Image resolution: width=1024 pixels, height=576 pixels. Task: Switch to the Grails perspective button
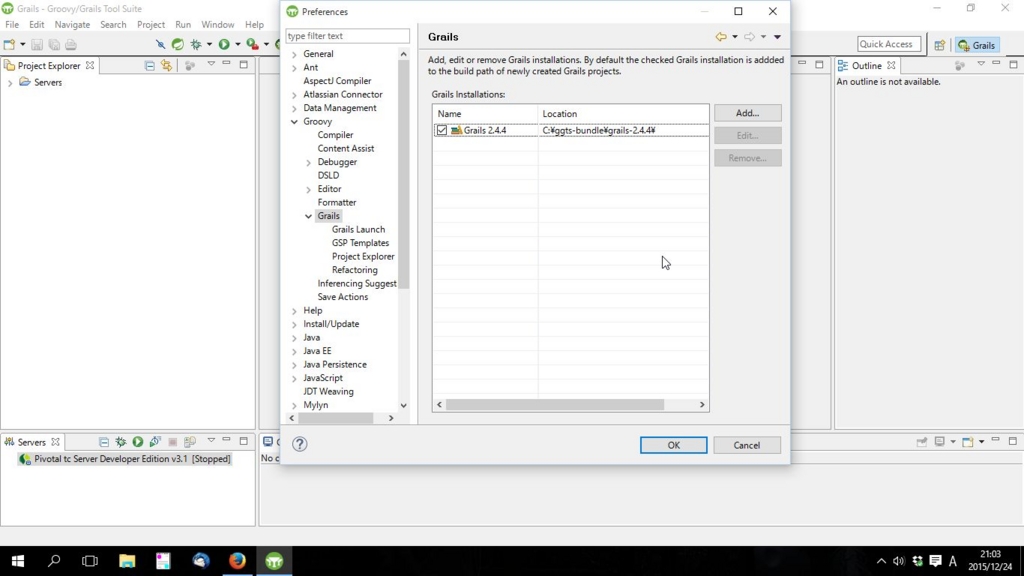click(977, 45)
